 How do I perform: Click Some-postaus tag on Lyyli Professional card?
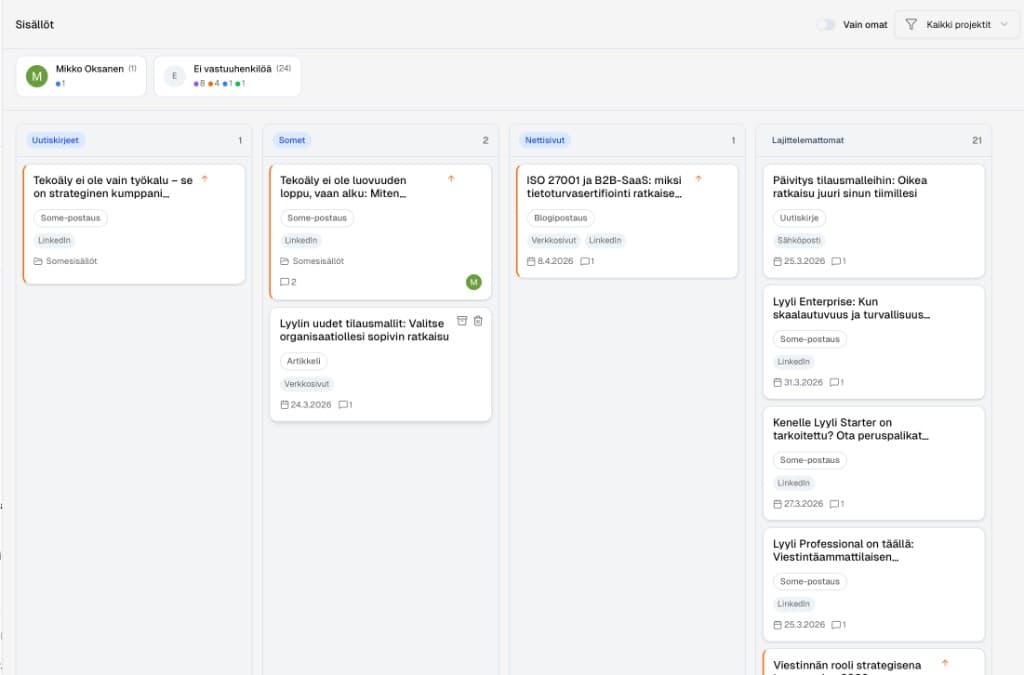[810, 582]
